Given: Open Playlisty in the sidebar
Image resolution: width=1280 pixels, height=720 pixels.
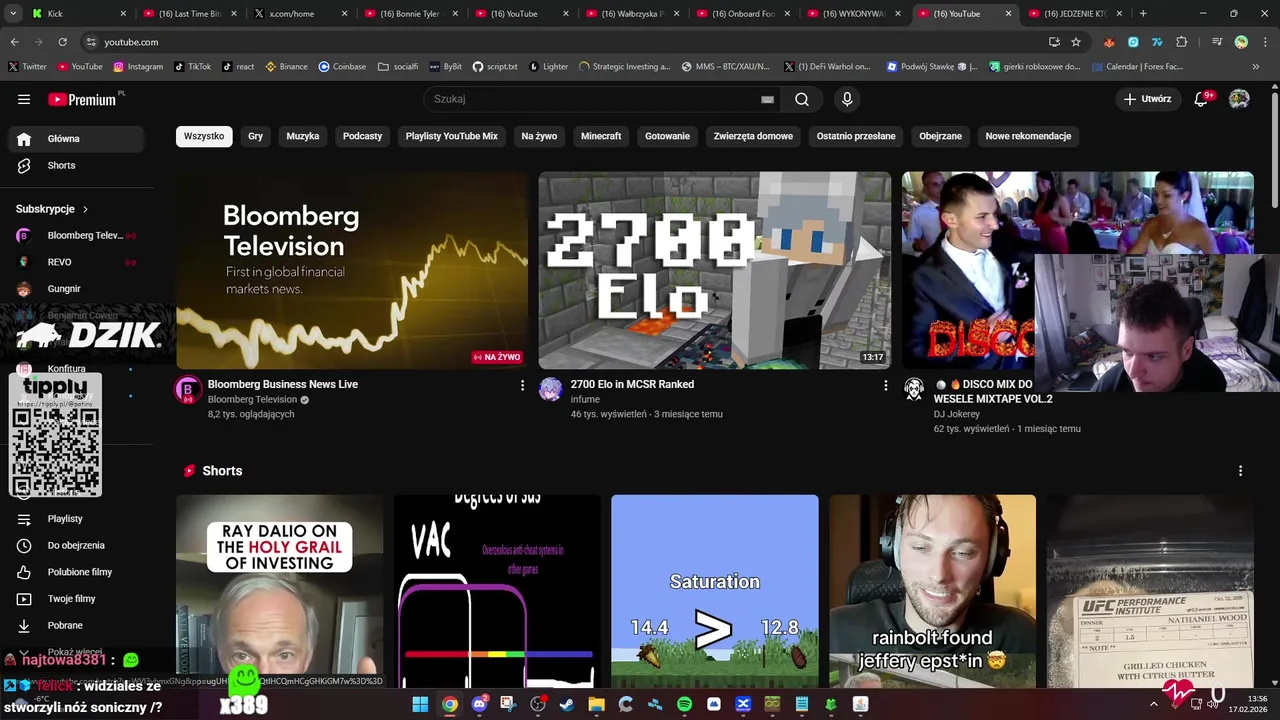Looking at the screenshot, I should pos(77,519).
